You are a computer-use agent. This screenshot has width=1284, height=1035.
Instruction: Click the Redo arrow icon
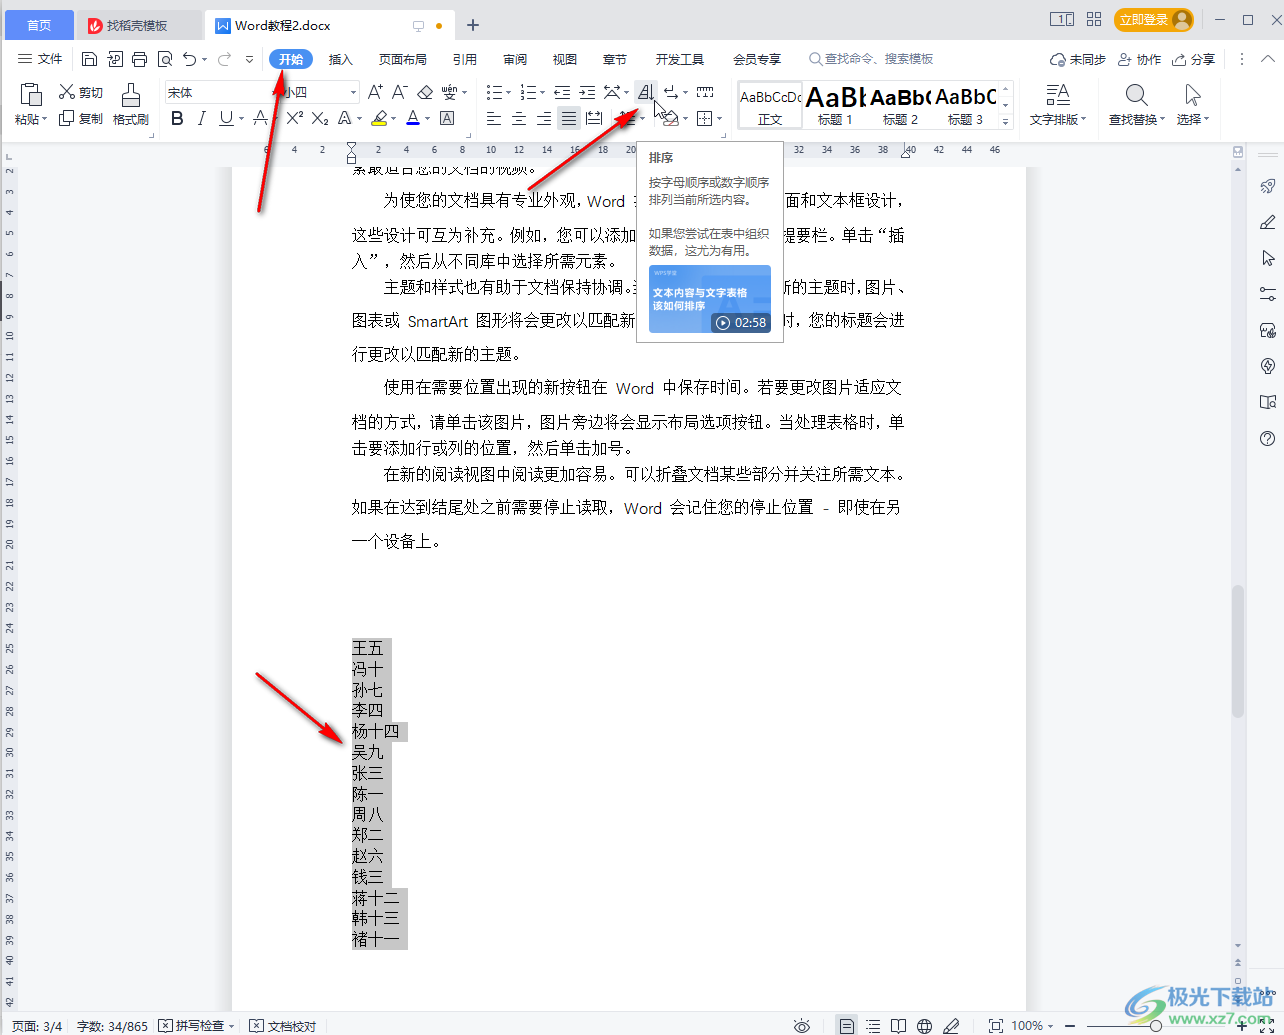pos(224,59)
